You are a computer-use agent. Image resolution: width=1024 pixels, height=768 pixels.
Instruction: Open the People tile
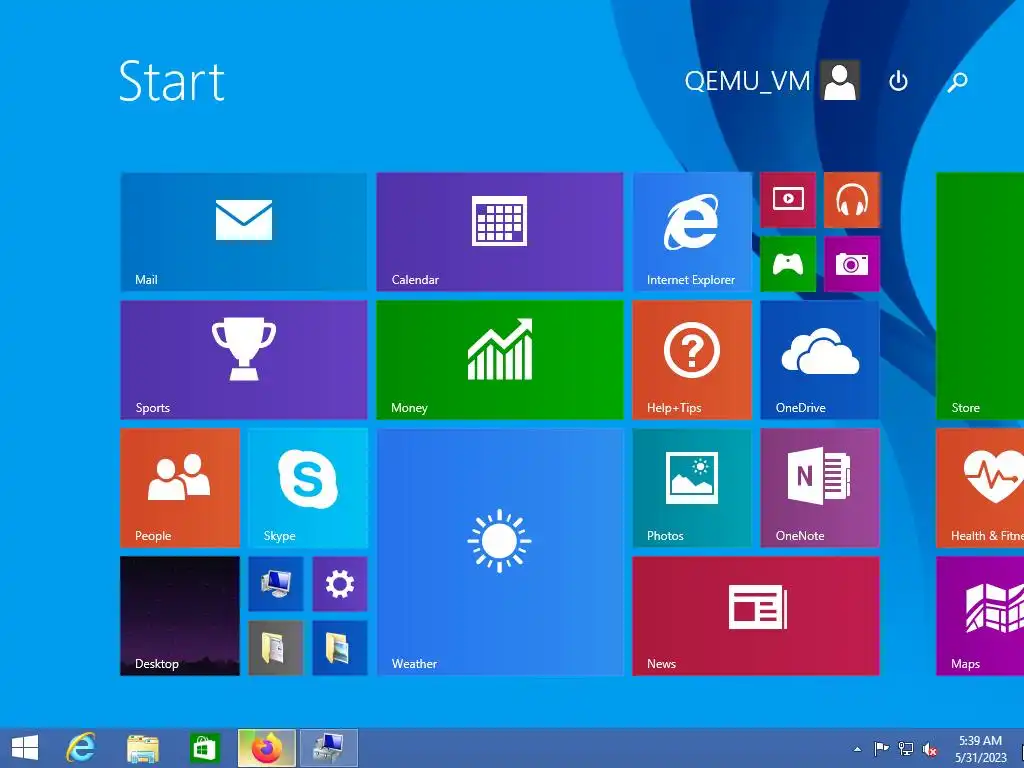(180, 488)
